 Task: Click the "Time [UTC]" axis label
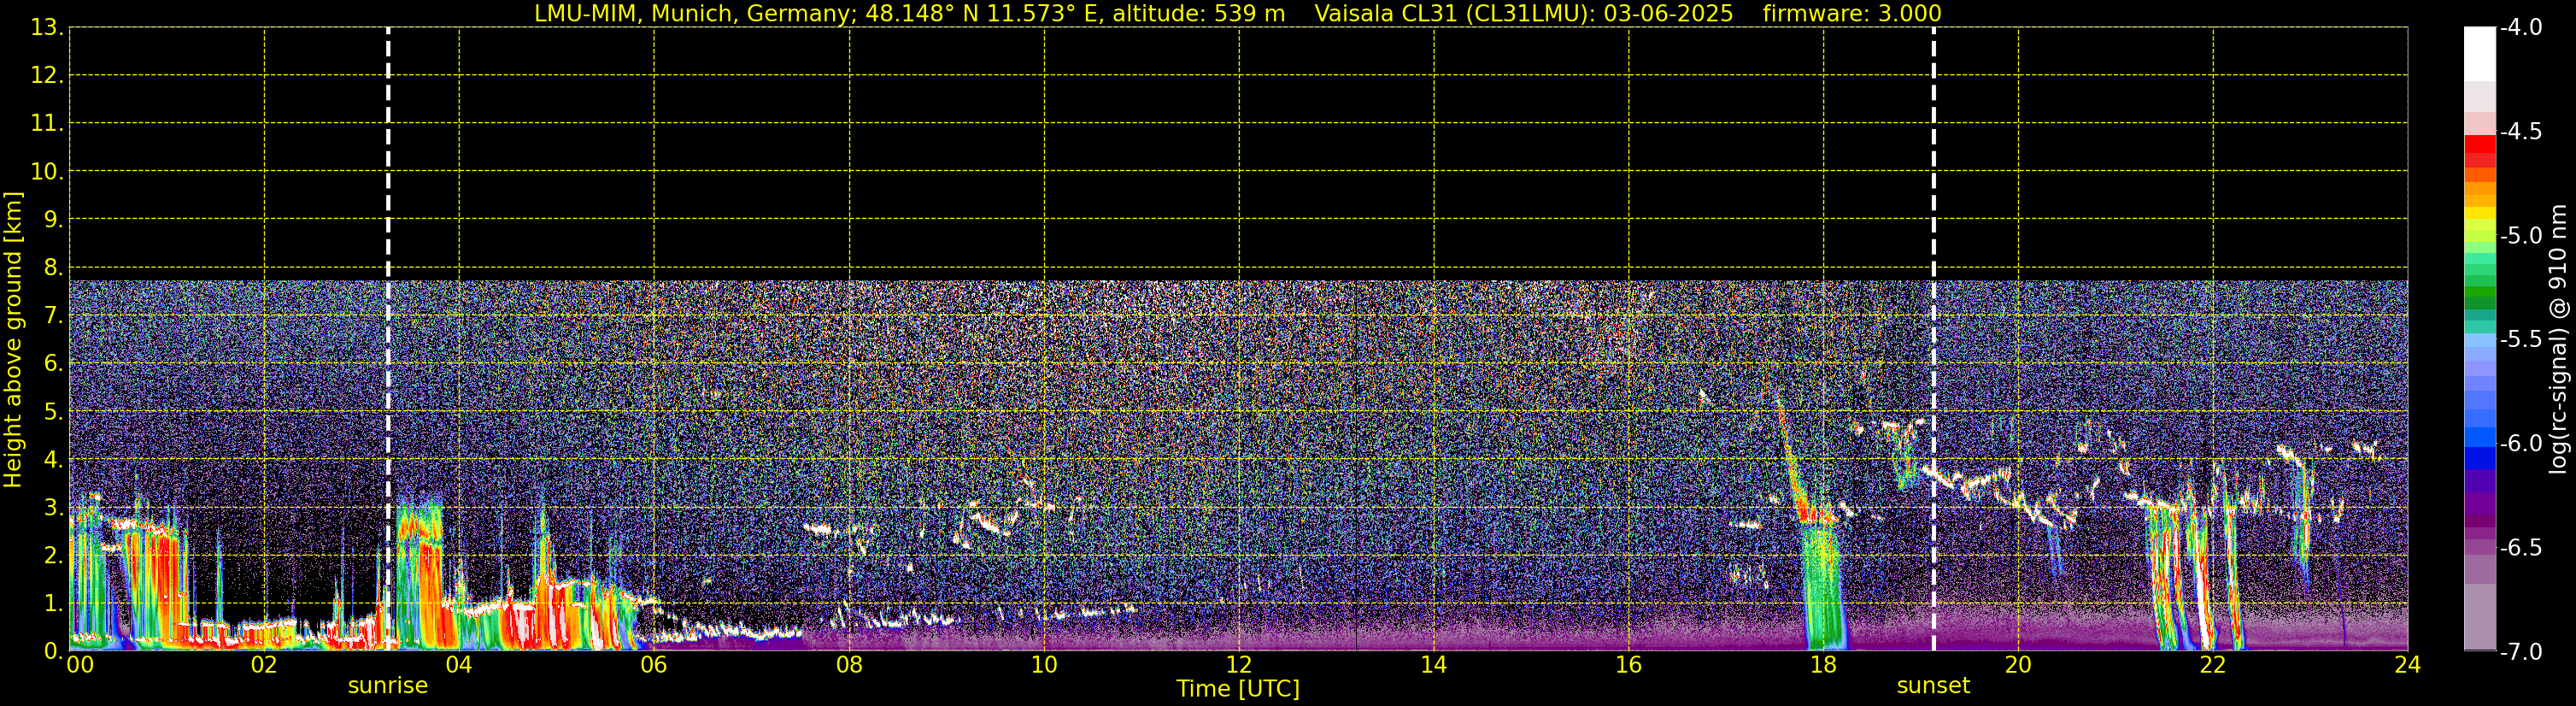(1238, 689)
